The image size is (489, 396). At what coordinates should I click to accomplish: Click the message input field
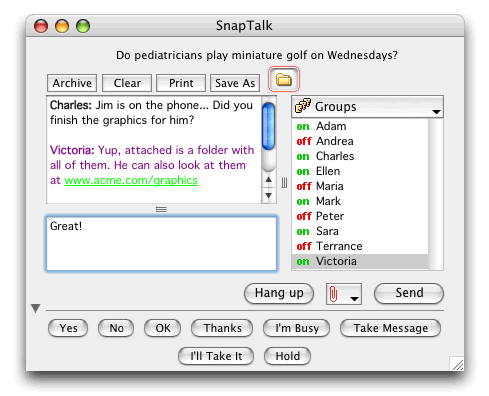(x=161, y=243)
